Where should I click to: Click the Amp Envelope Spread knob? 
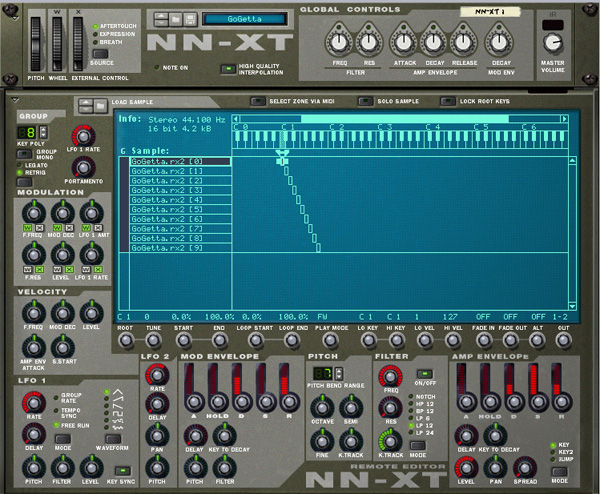click(x=525, y=468)
